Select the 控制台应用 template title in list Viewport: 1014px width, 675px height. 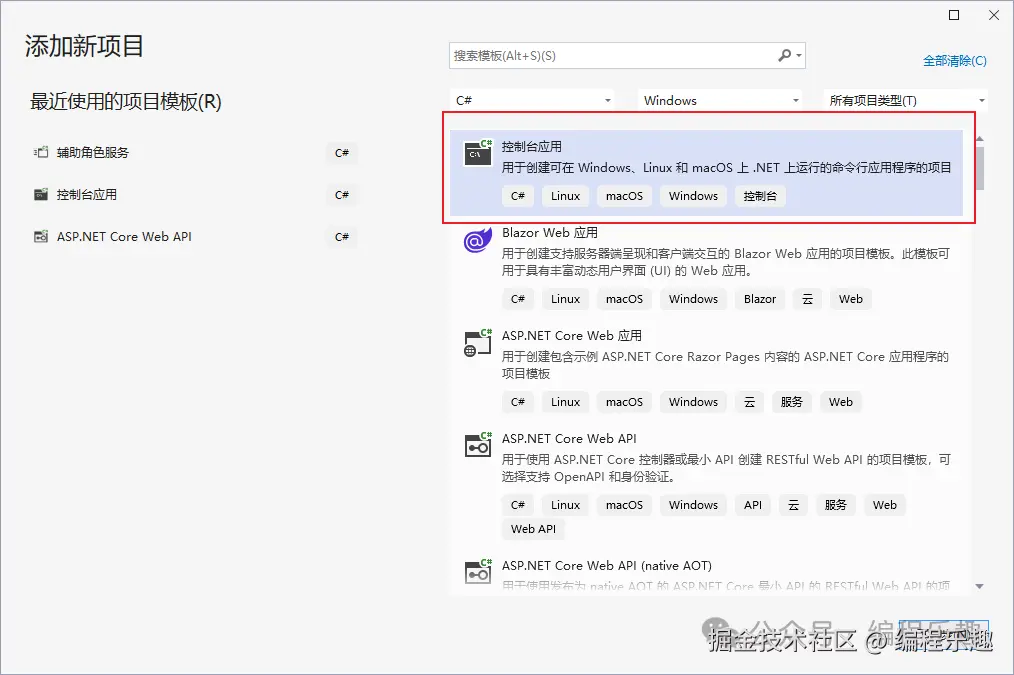point(532,146)
